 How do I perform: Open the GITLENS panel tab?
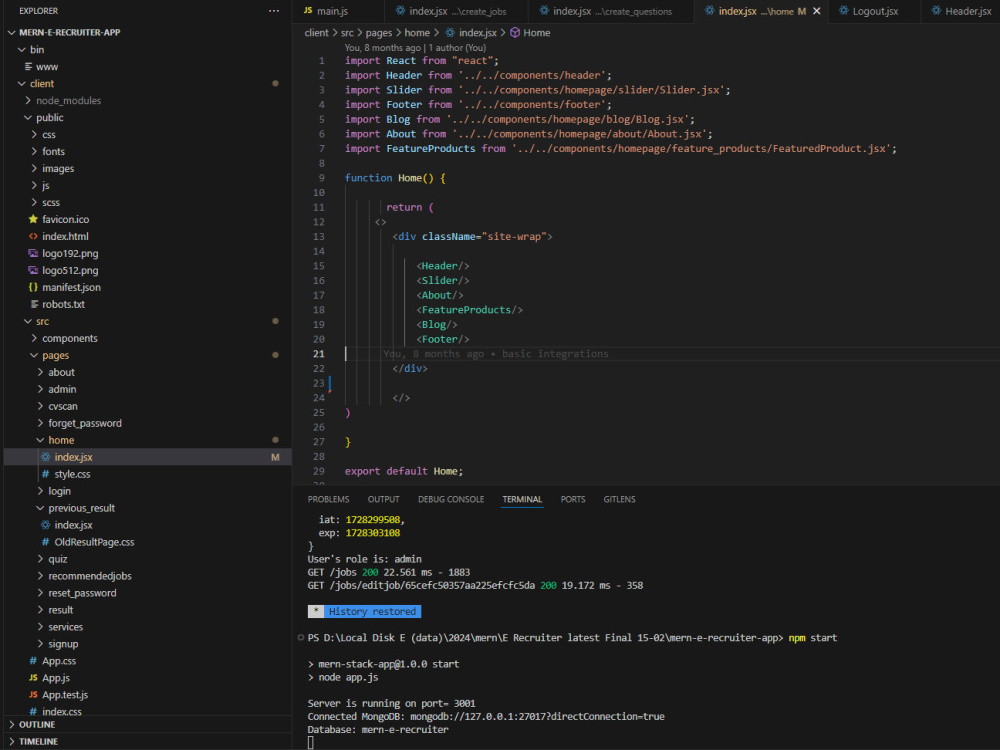tap(619, 499)
